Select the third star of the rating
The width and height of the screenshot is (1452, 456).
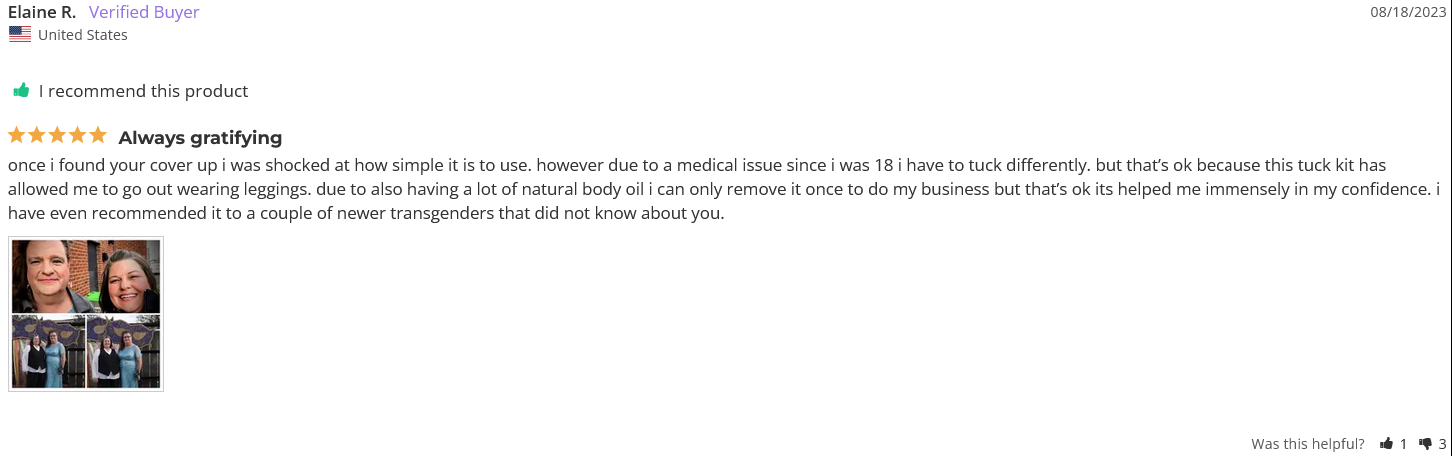point(57,135)
